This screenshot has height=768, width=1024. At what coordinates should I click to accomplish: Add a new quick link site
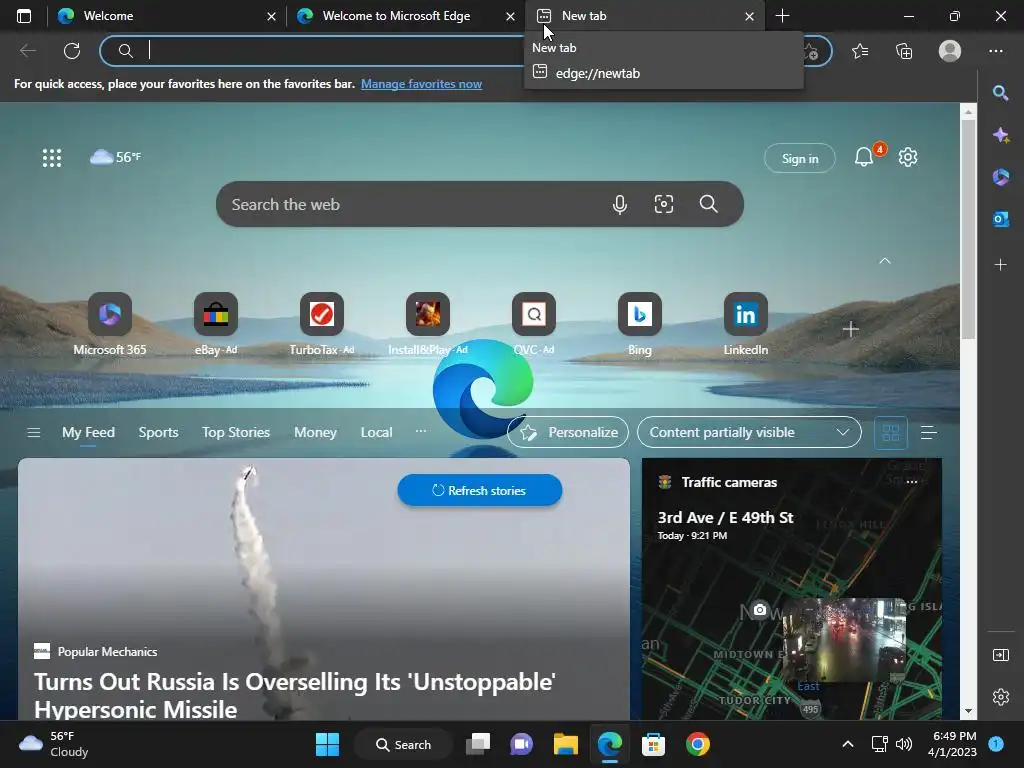tap(850, 329)
